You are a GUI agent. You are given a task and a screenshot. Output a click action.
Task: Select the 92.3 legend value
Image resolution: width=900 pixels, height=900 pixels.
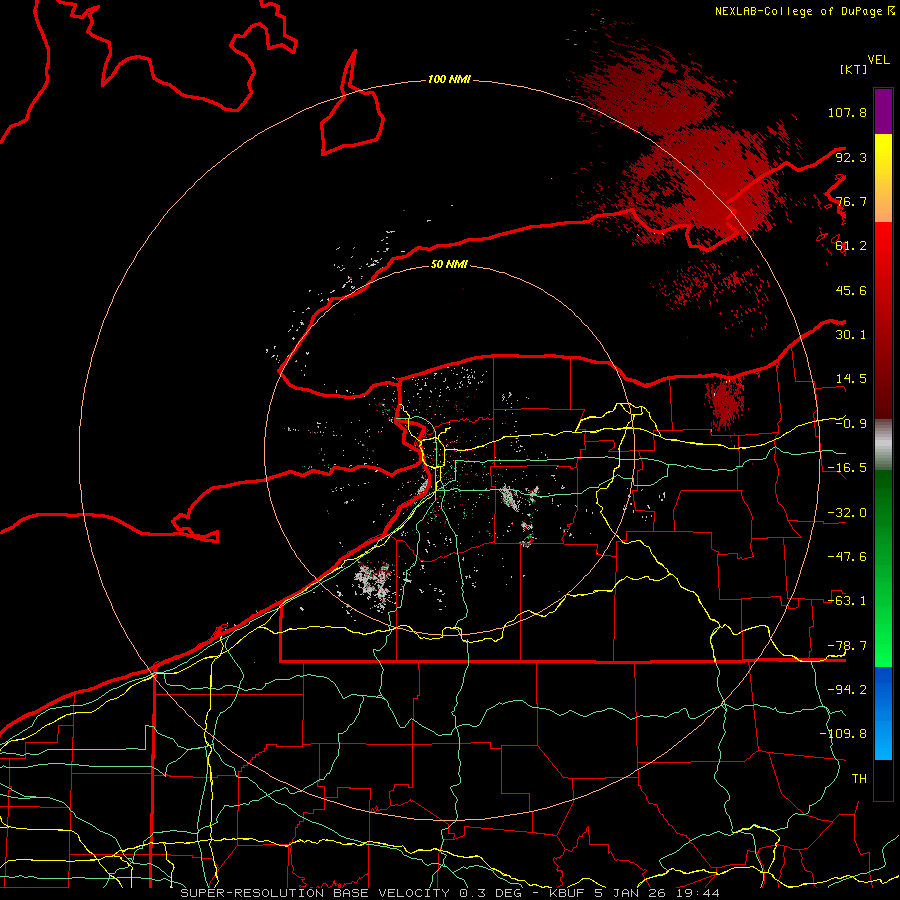click(x=851, y=157)
